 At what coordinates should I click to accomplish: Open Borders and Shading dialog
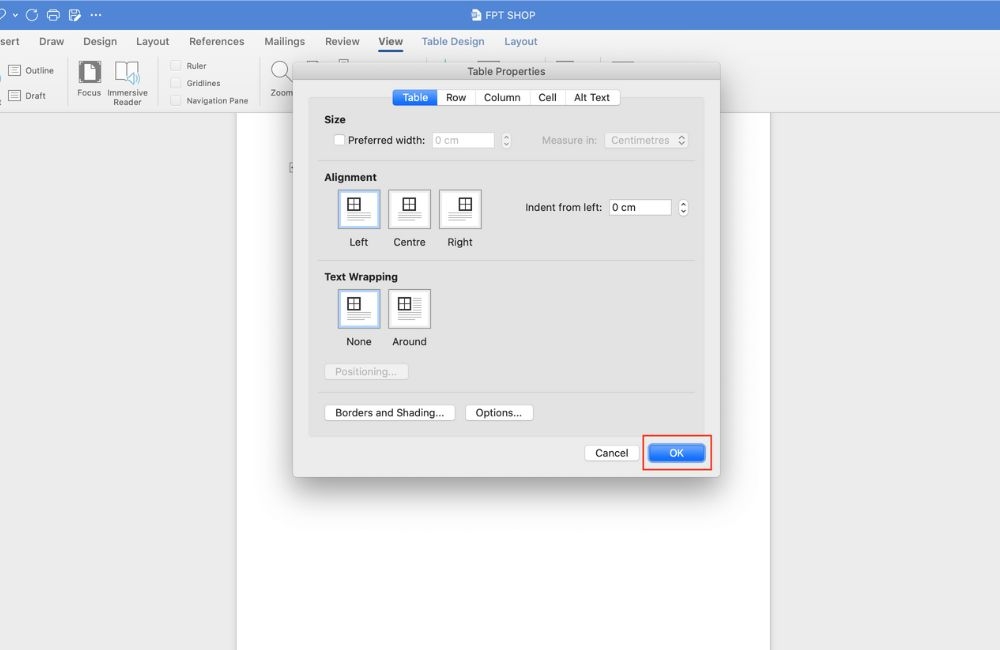coord(390,413)
